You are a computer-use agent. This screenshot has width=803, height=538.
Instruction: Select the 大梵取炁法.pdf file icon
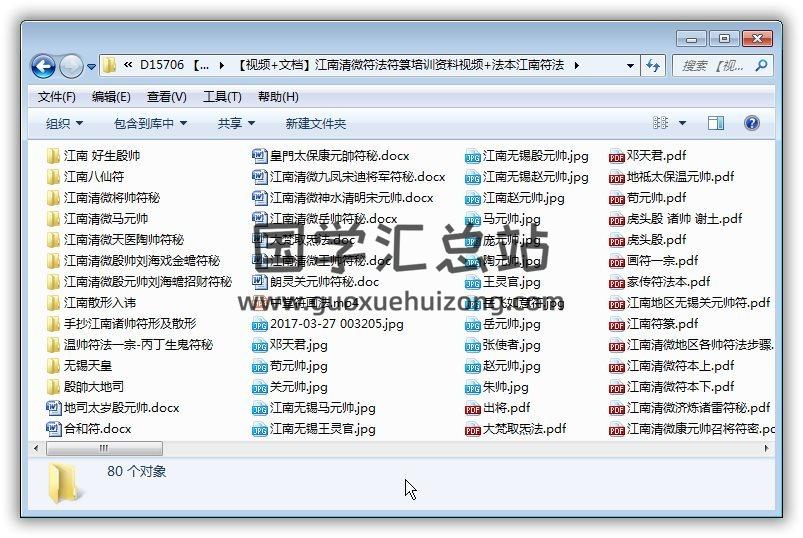(472, 429)
